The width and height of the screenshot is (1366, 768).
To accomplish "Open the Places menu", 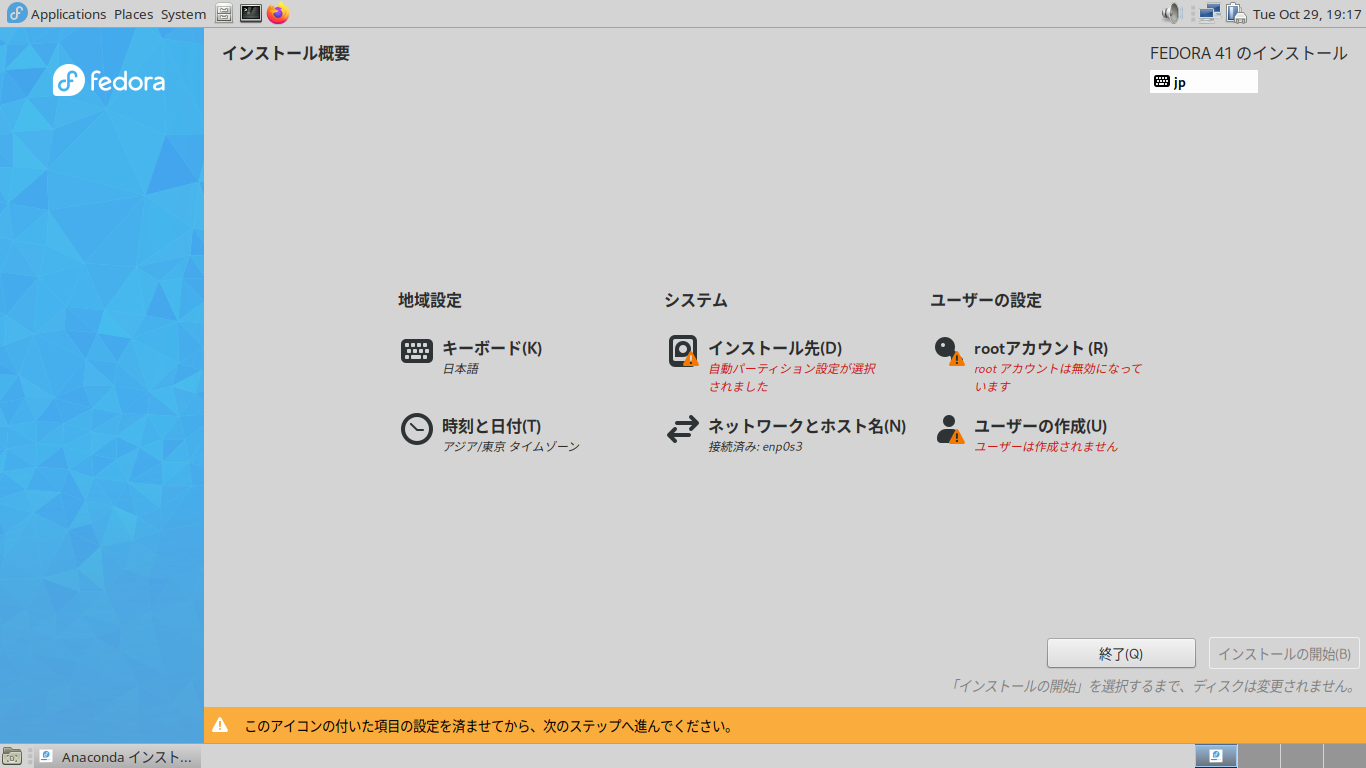I will (x=133, y=14).
